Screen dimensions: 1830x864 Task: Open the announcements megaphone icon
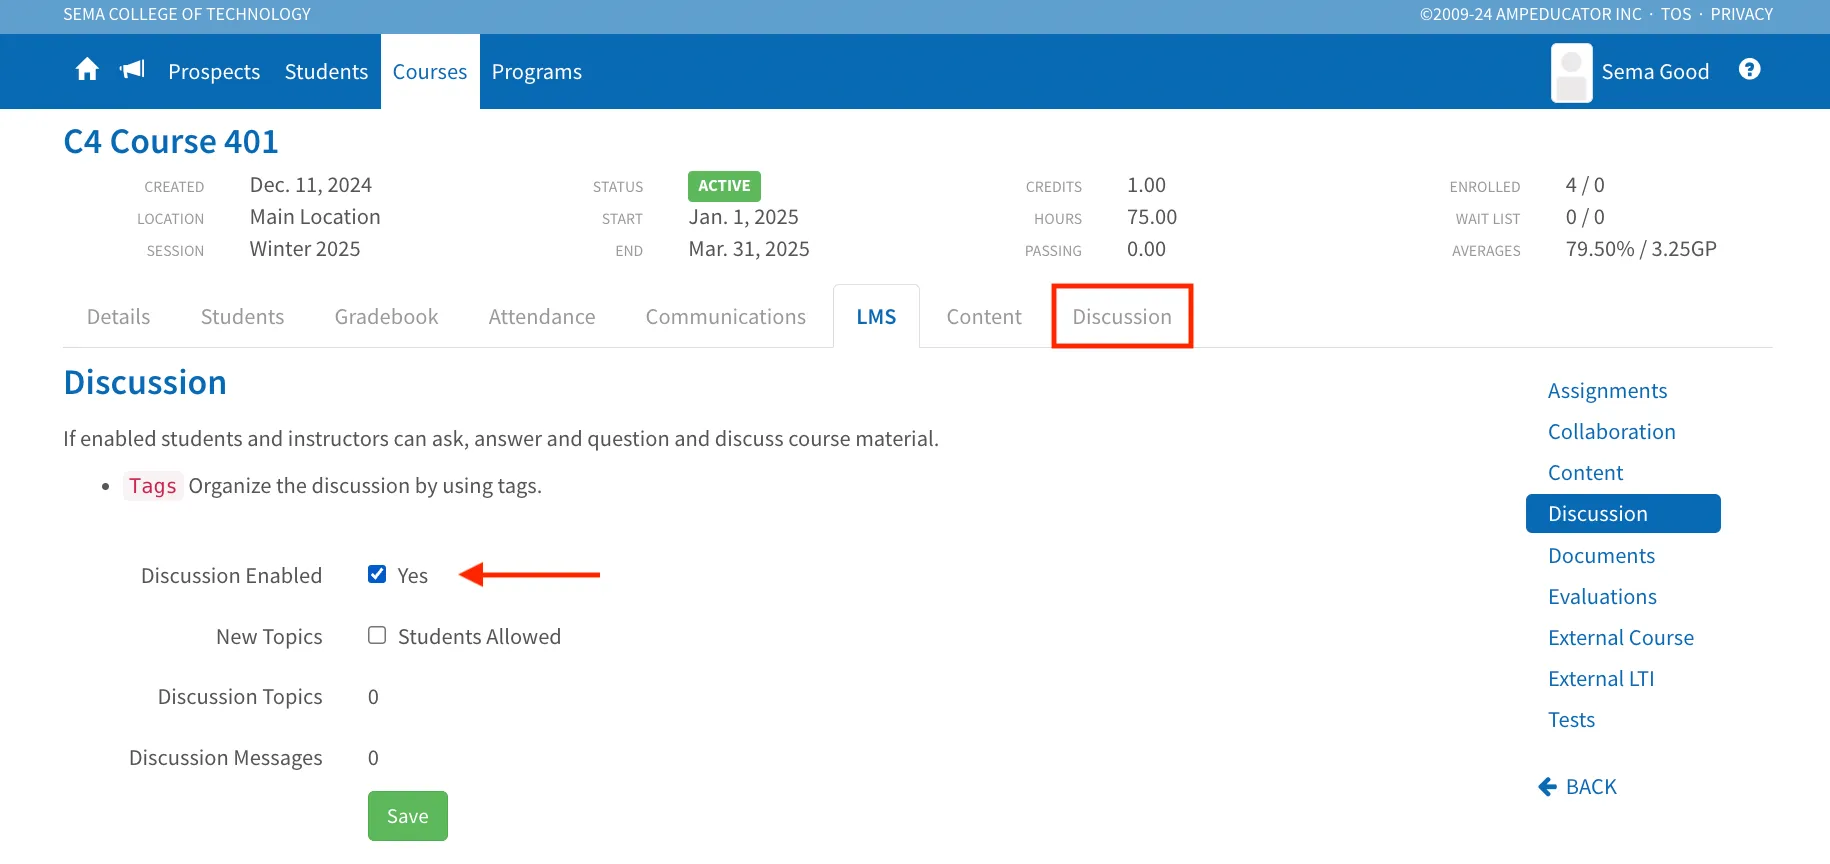[132, 69]
